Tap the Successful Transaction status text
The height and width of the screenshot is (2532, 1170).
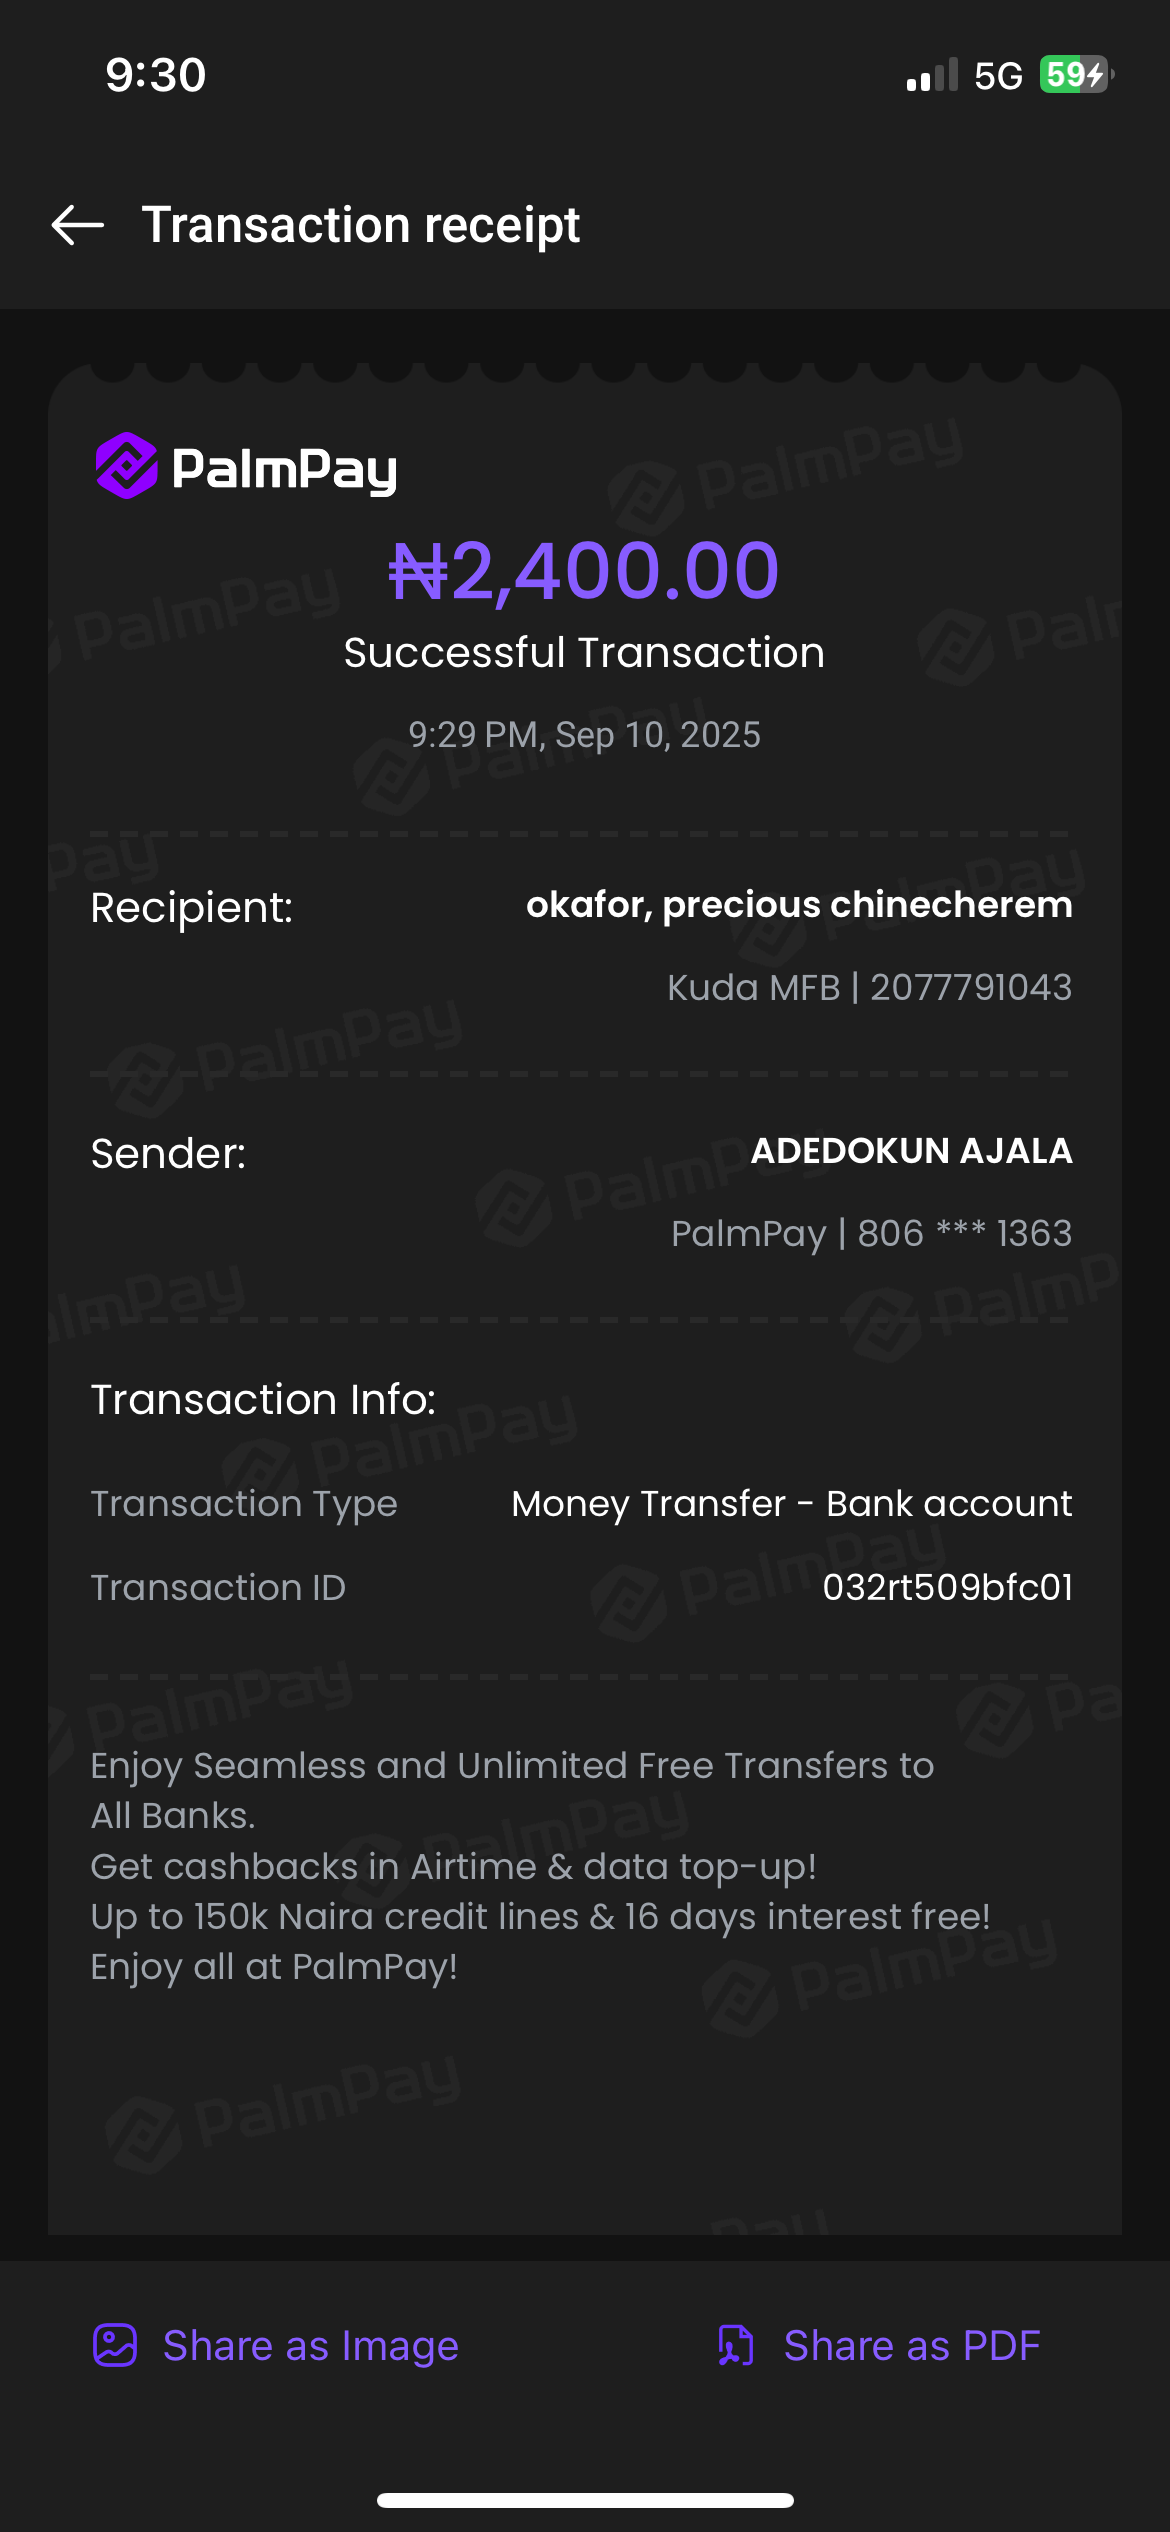pyautogui.click(x=584, y=653)
